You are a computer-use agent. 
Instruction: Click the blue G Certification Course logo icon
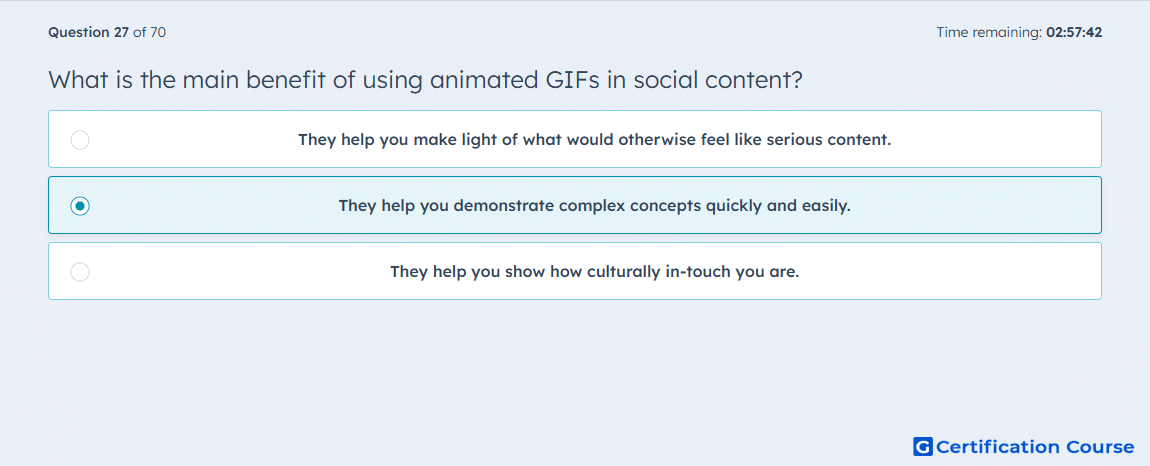923,447
